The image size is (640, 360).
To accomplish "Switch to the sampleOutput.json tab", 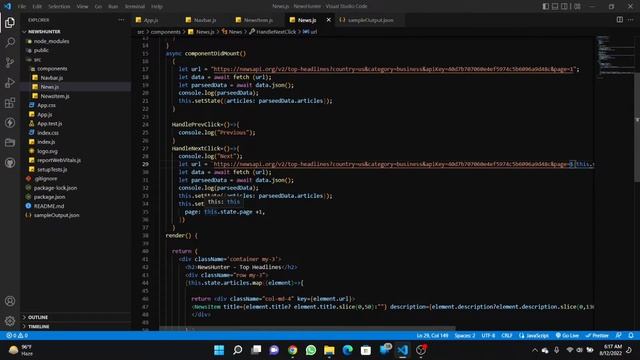I will point(370,20).
